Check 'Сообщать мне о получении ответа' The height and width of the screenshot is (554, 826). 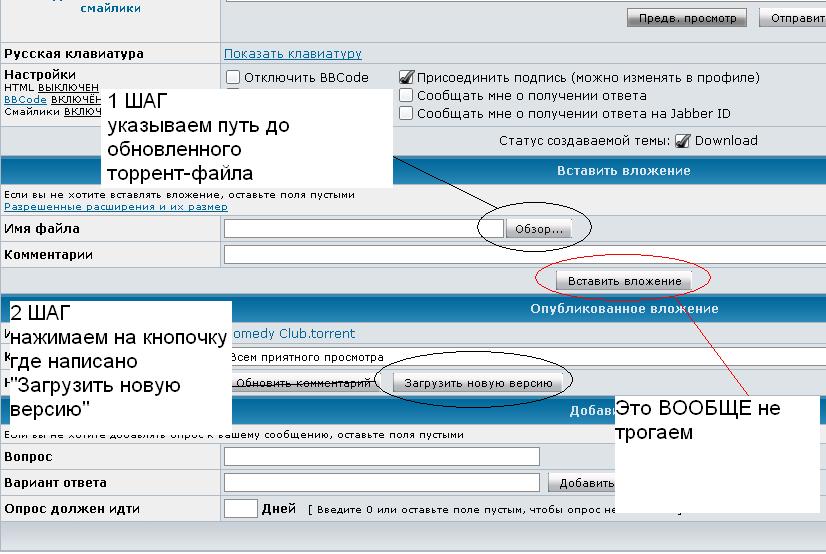pyautogui.click(x=406, y=95)
